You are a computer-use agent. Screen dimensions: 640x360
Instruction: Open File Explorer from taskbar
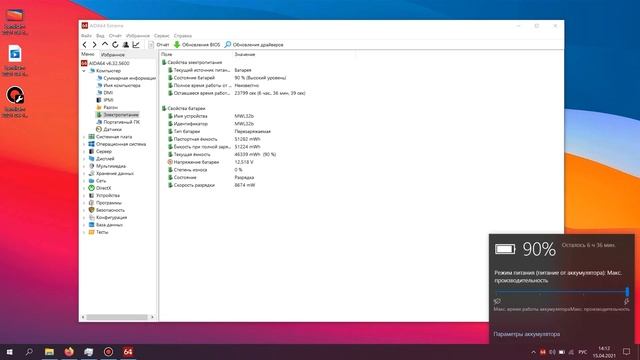tap(49, 352)
